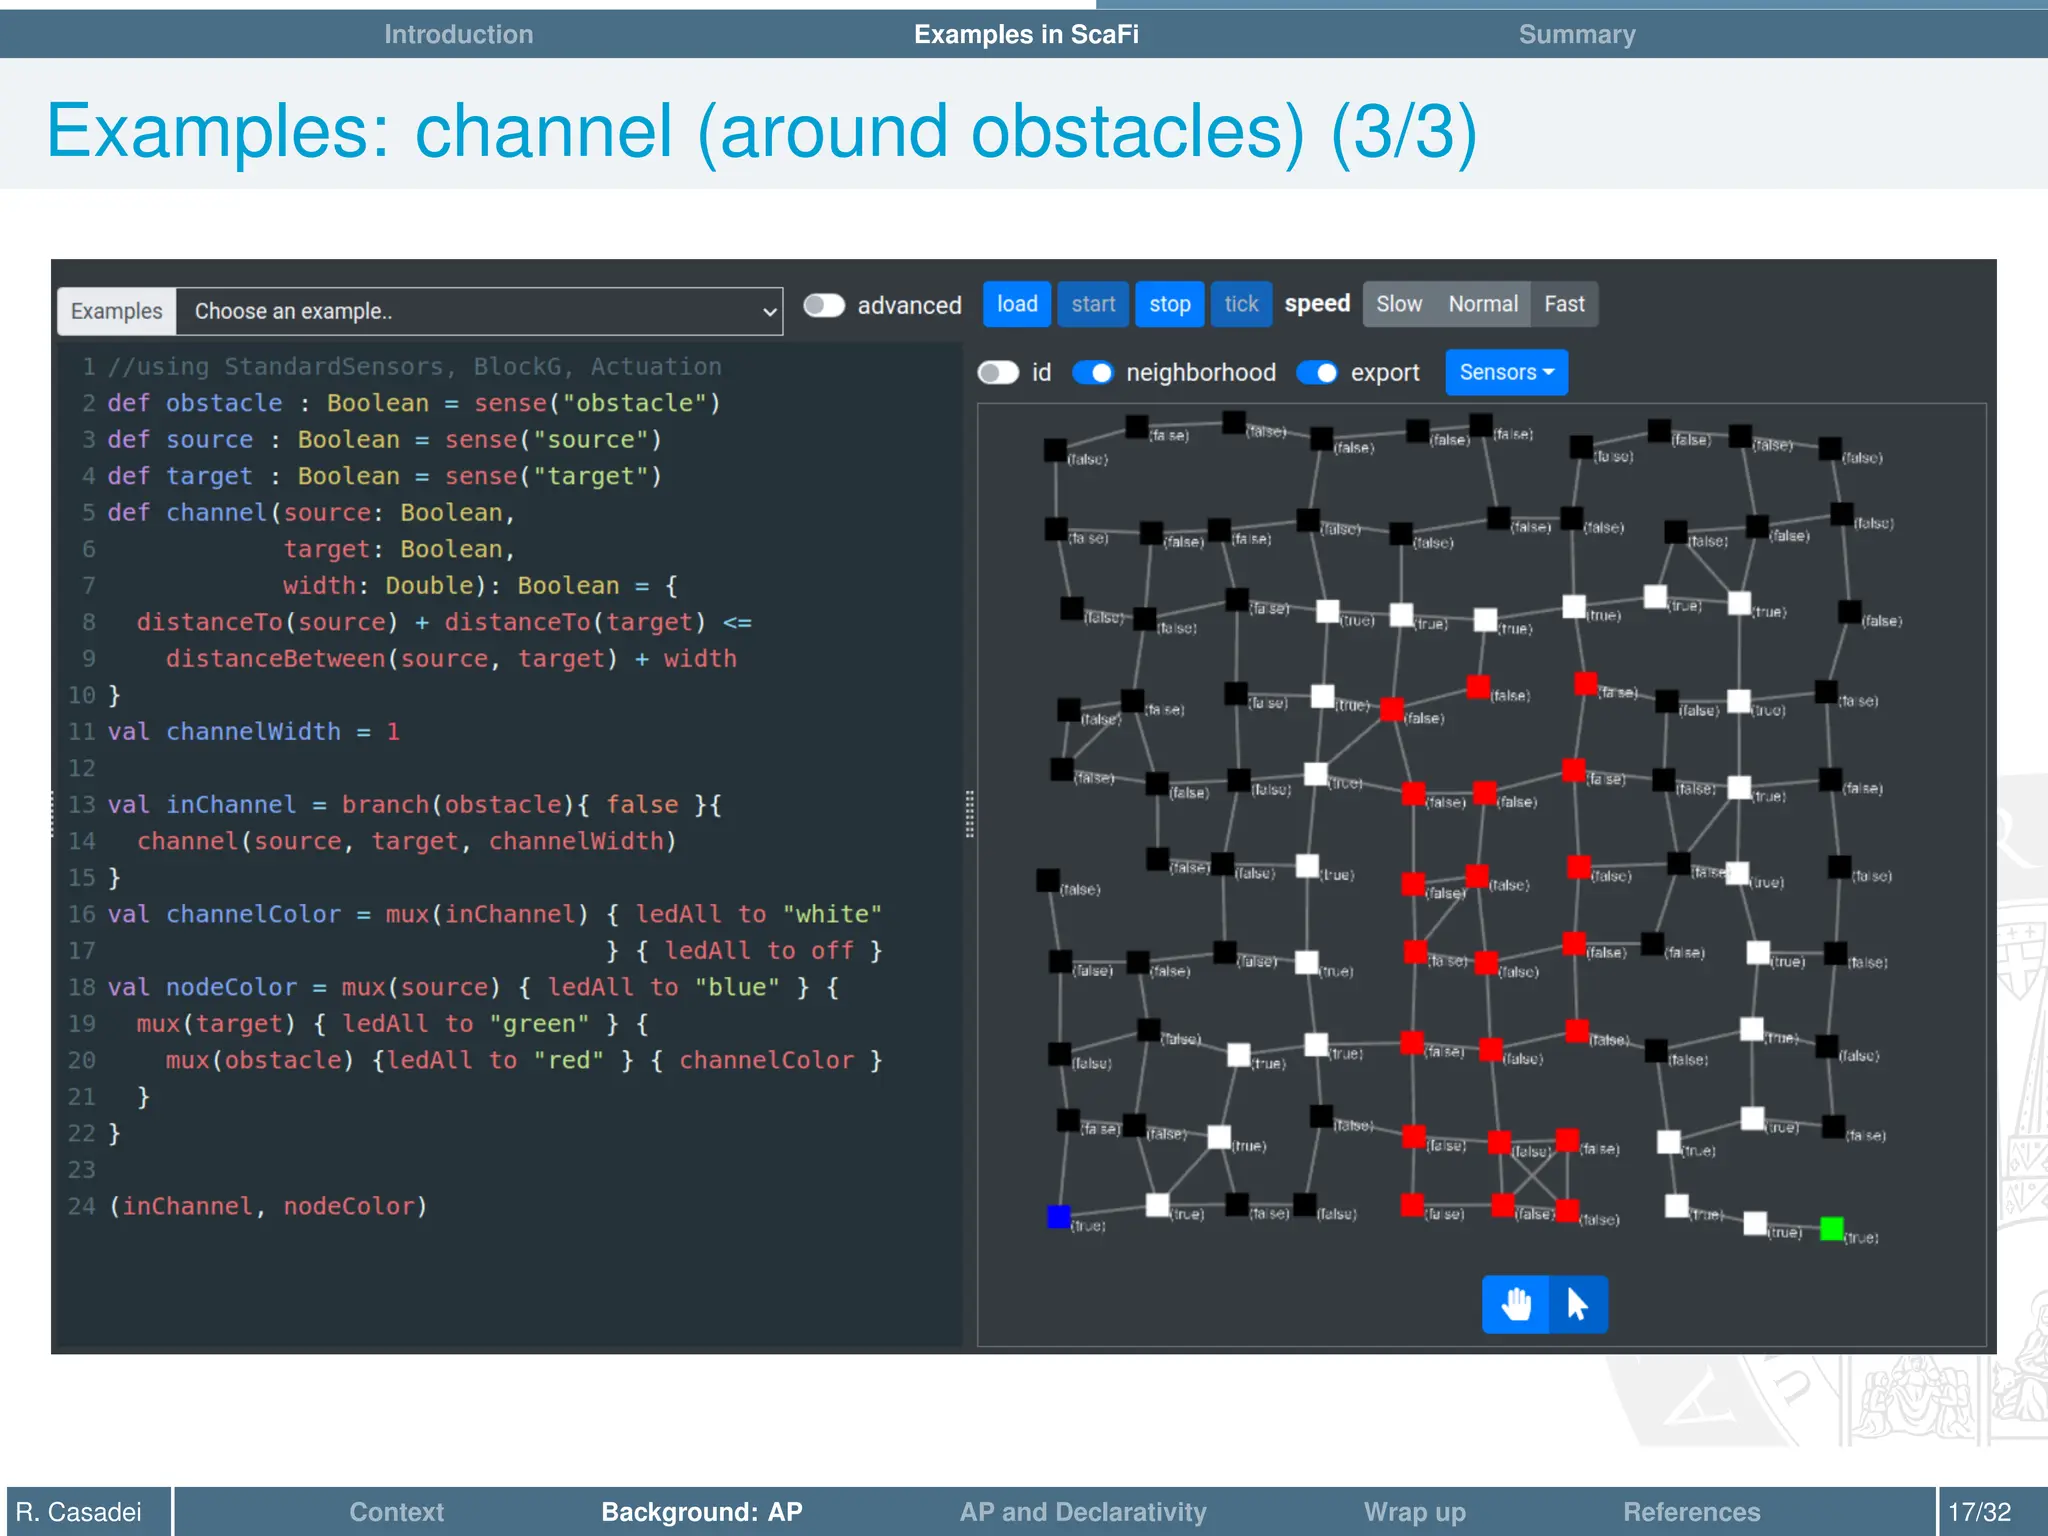Go to the Introduction section tab
Screen dimensions: 2048x1536
[x=458, y=34]
